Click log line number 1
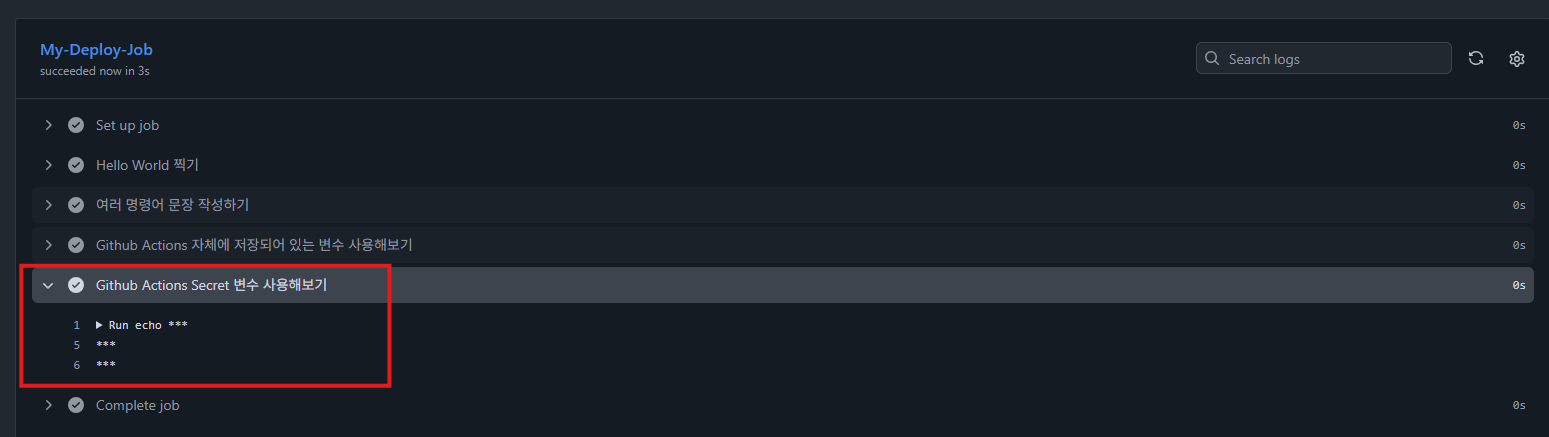The height and width of the screenshot is (437, 1549). coord(76,325)
